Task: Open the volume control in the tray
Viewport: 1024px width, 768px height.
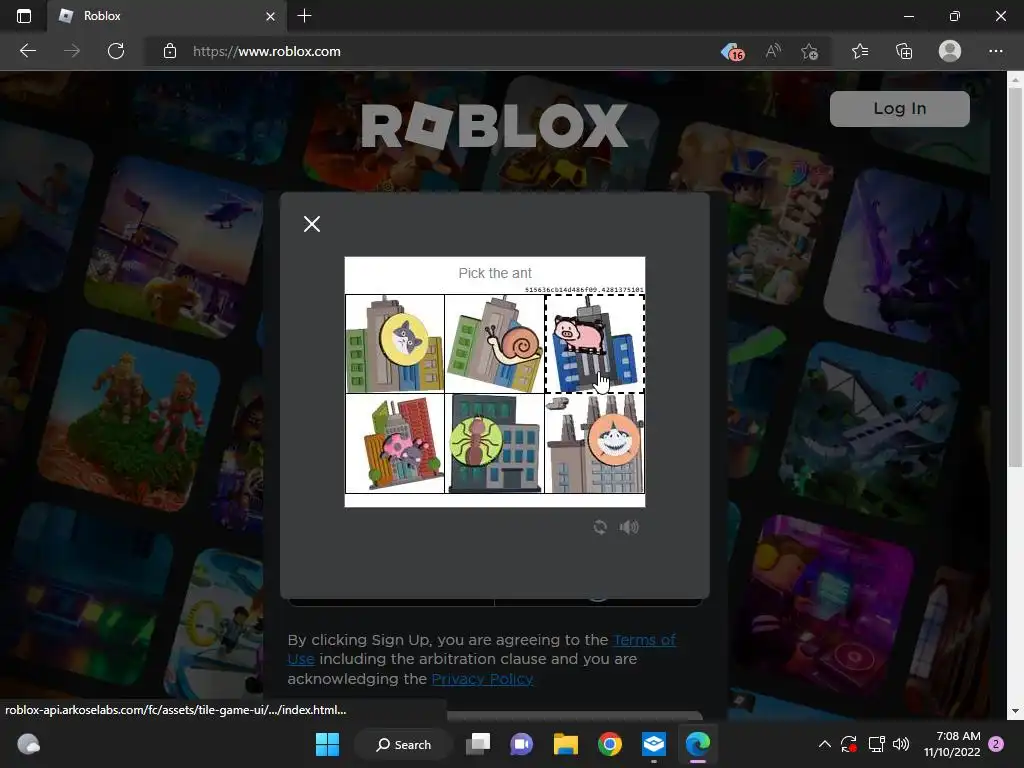Action: click(x=901, y=744)
